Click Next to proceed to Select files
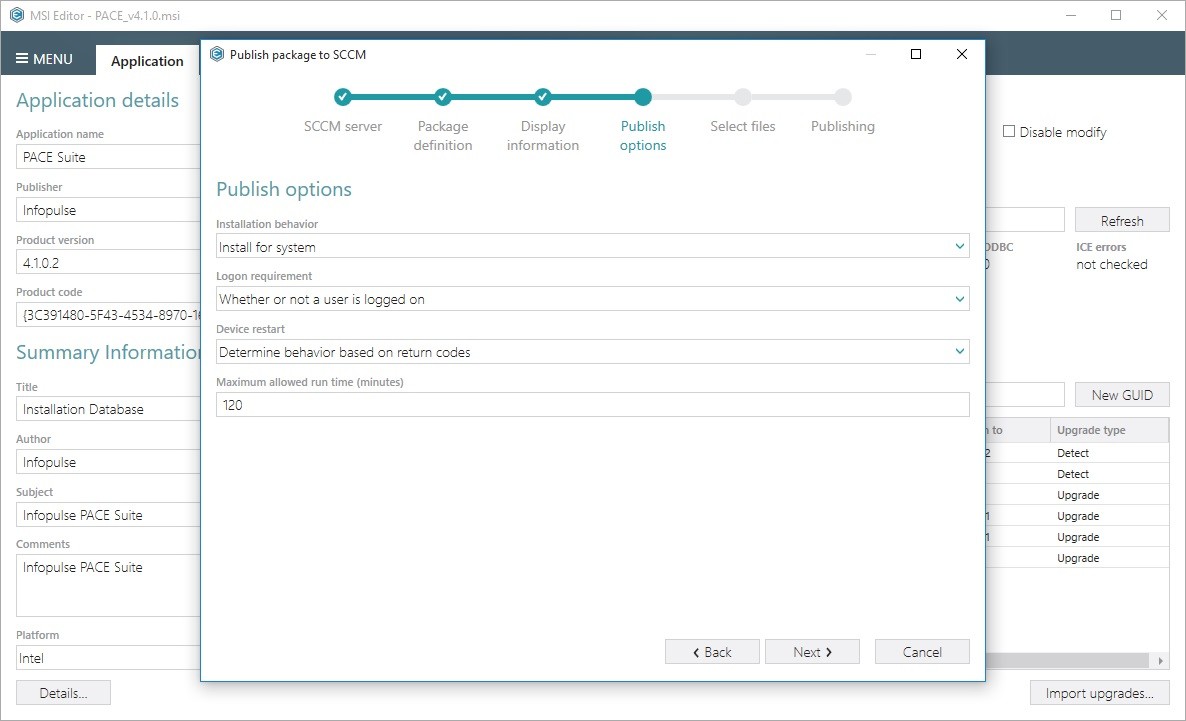The image size is (1186, 721). coord(812,651)
